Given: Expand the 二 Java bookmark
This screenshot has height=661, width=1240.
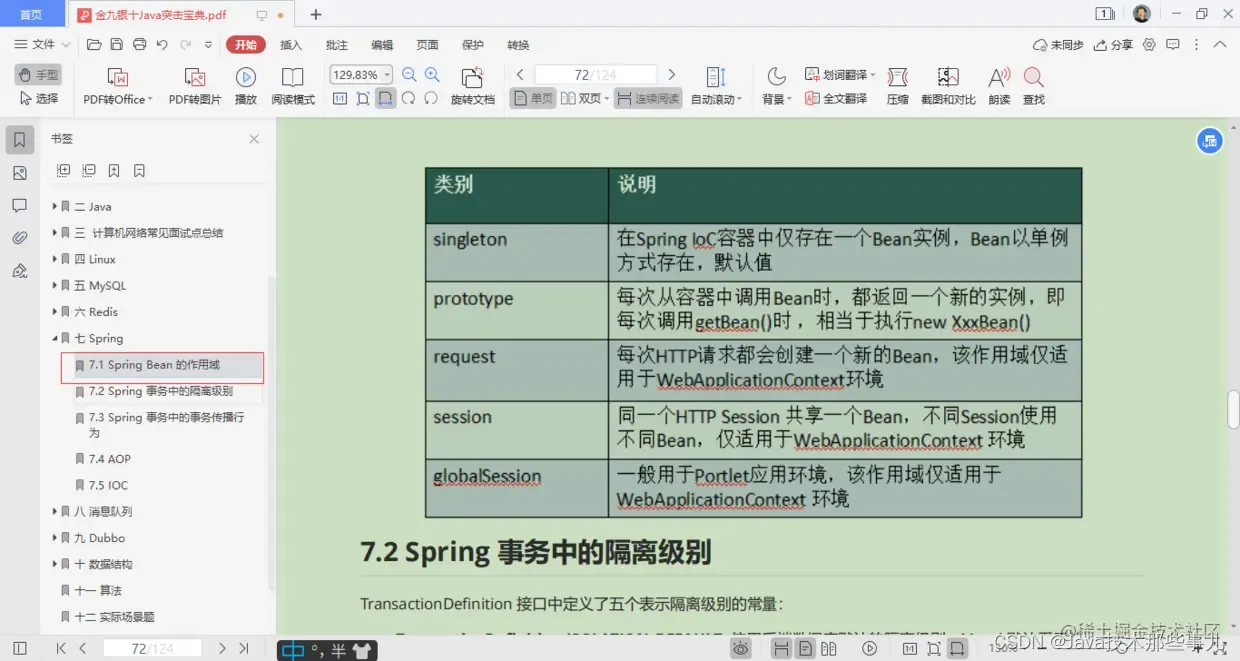Looking at the screenshot, I should pos(55,207).
